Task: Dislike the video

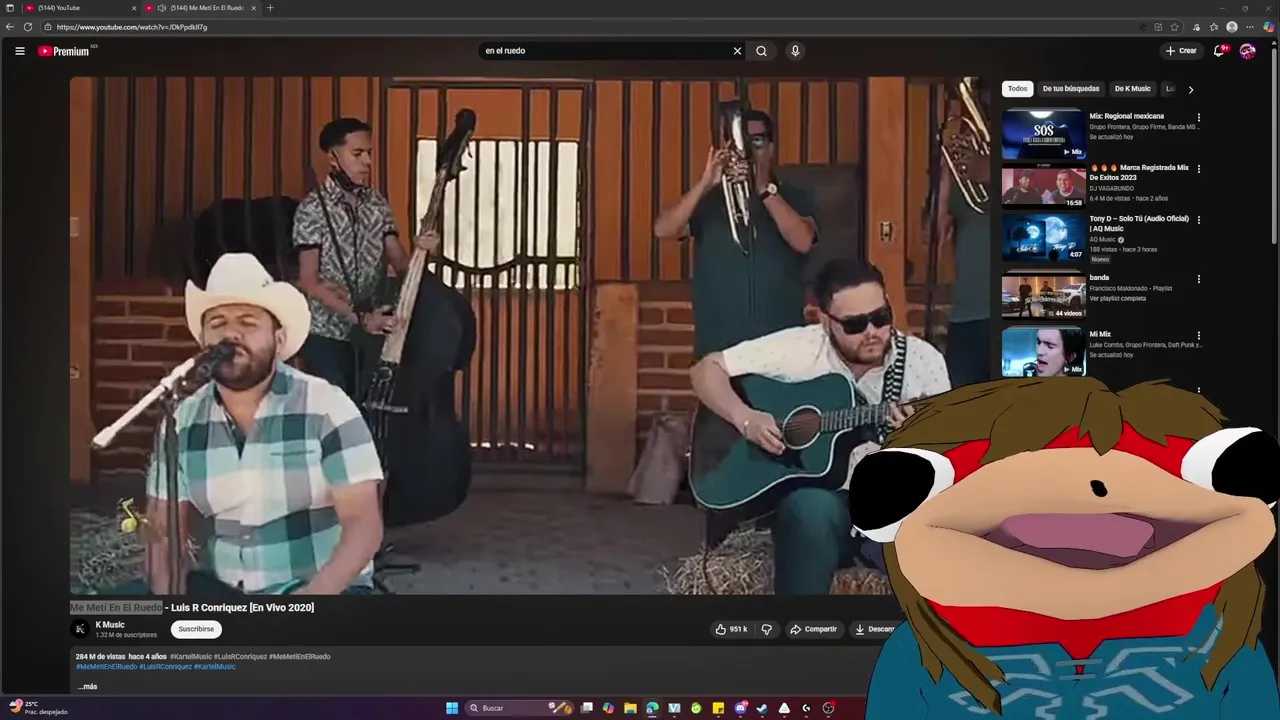Action: 767,629
